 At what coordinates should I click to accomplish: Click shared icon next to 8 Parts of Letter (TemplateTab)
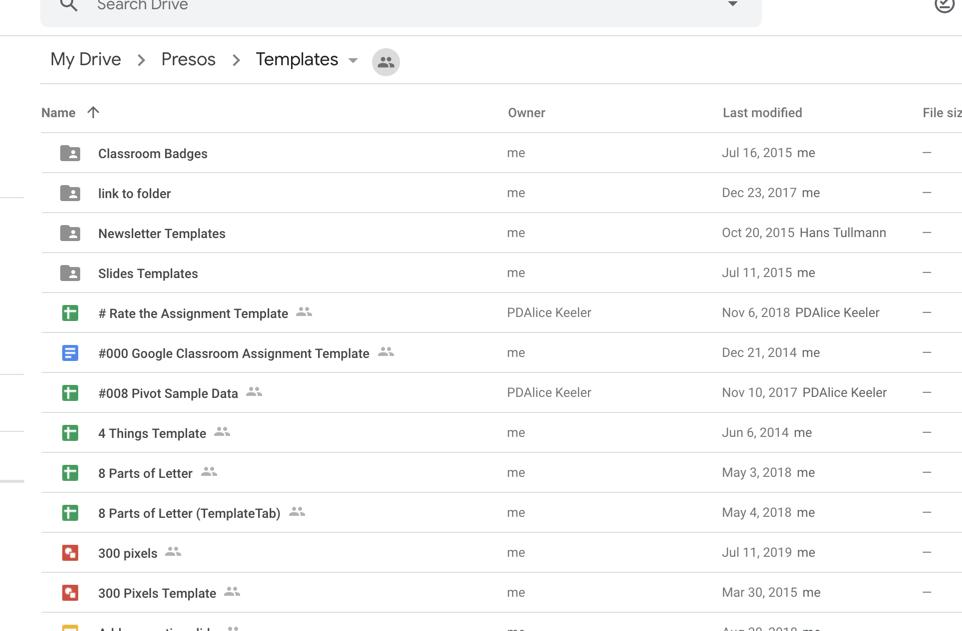[297, 511]
